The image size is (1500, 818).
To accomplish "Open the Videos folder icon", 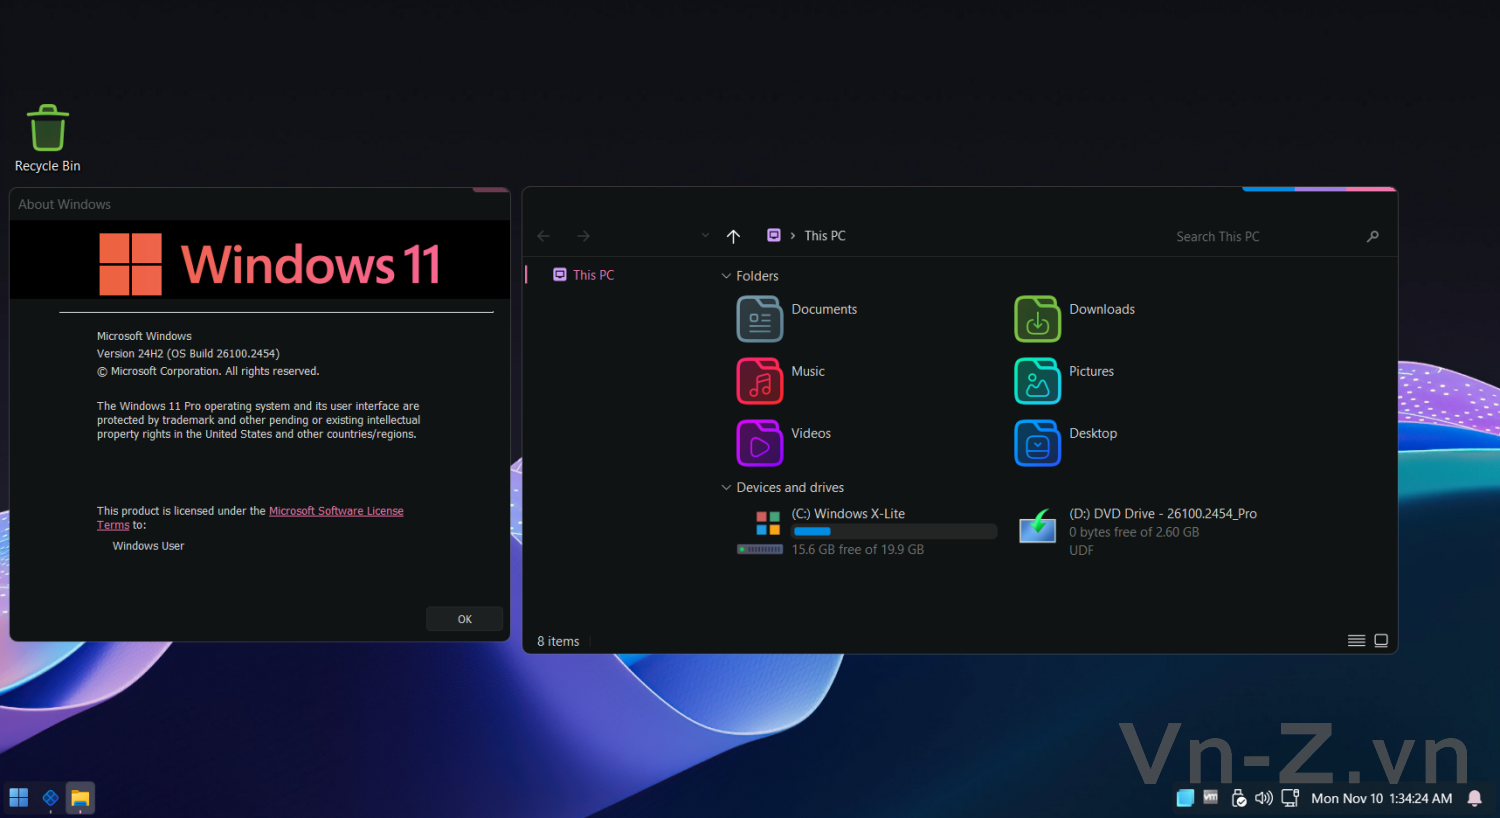I will tap(760, 443).
